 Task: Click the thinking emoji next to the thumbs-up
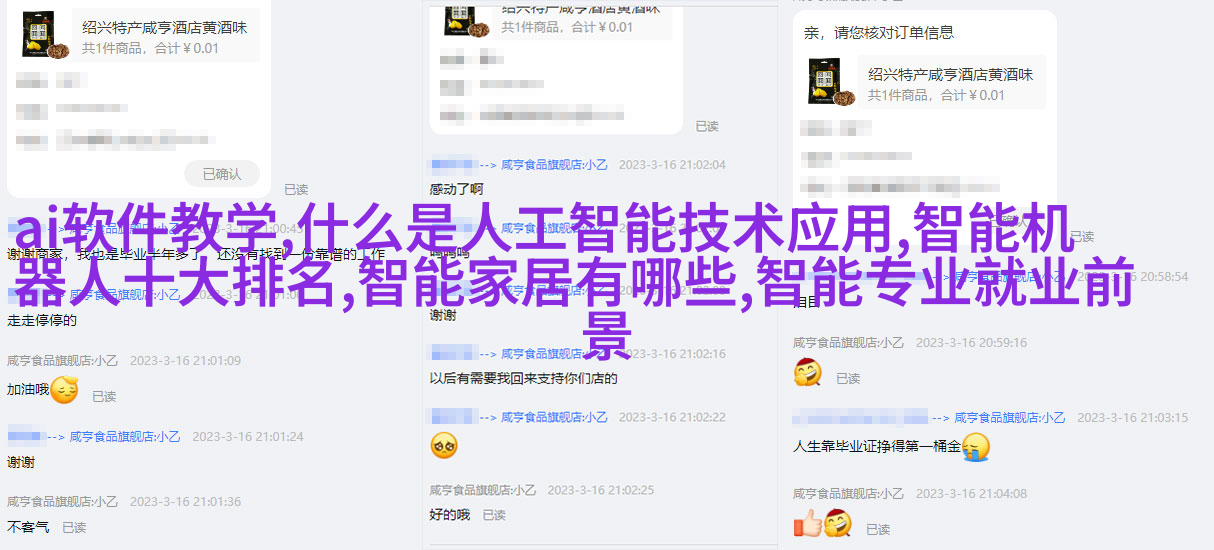point(837,523)
